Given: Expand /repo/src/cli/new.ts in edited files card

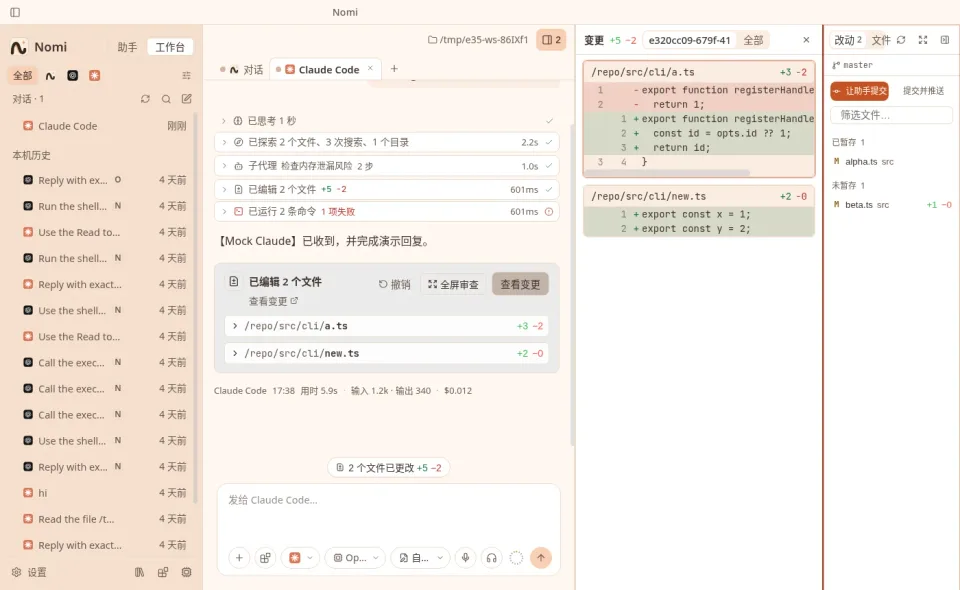Looking at the screenshot, I should coord(387,354).
